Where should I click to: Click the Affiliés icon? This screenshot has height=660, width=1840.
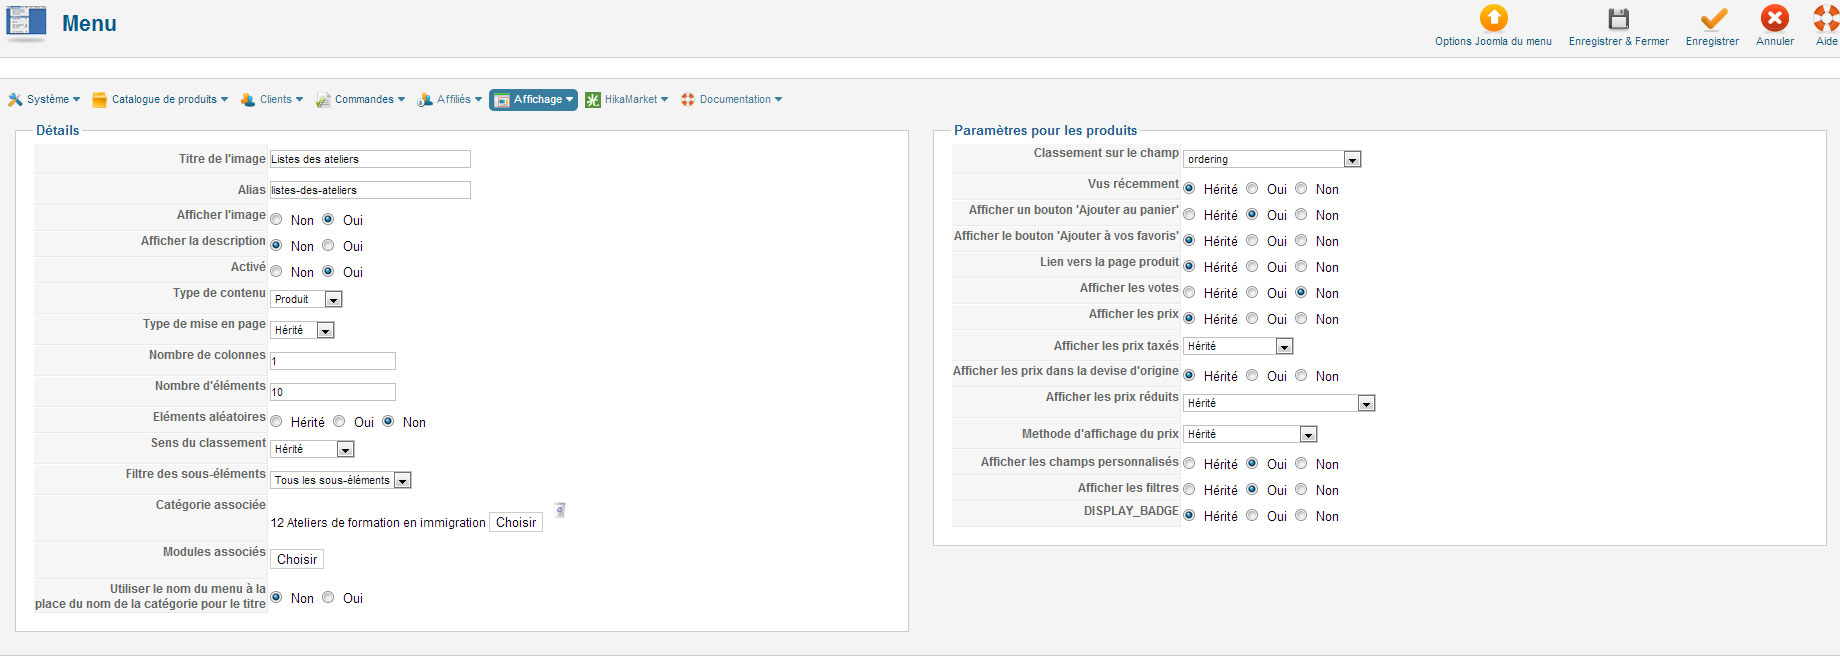click(425, 99)
